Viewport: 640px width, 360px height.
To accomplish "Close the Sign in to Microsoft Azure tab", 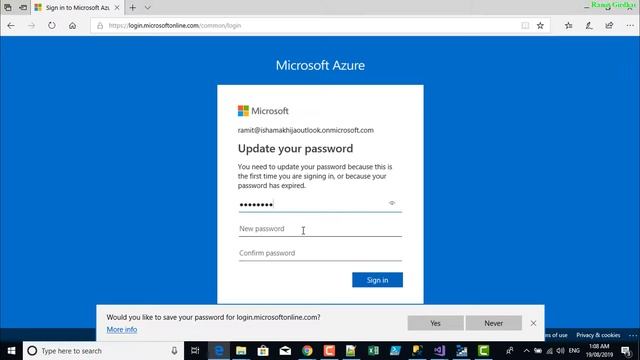I will pyautogui.click(x=117, y=7).
